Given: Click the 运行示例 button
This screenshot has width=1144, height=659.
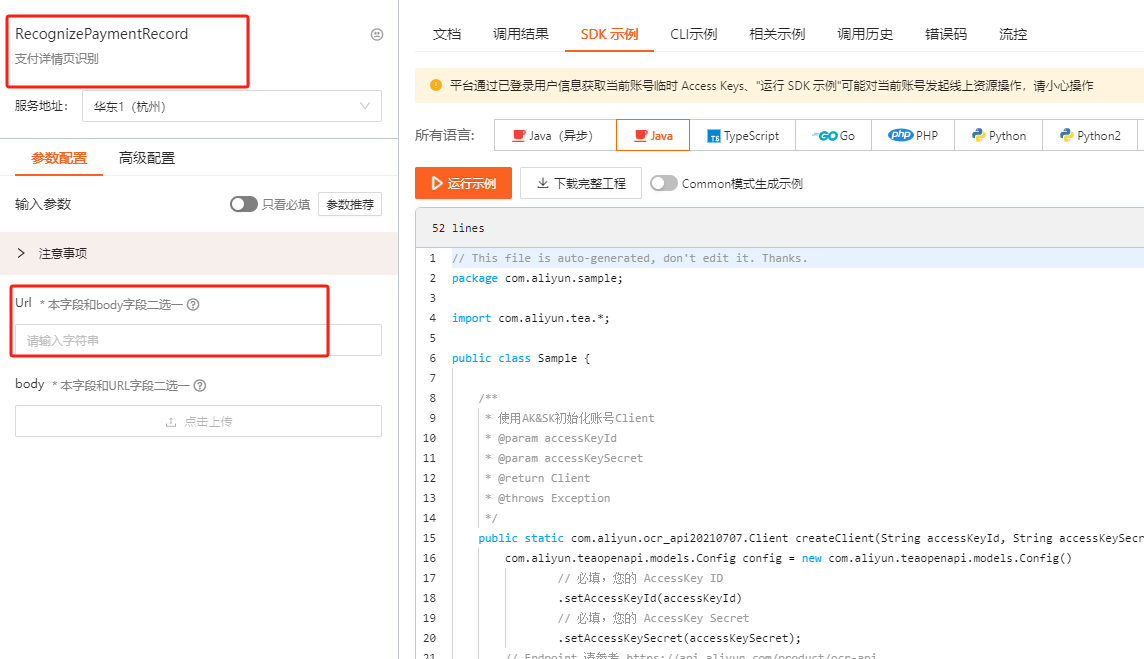Looking at the screenshot, I should point(463,183).
